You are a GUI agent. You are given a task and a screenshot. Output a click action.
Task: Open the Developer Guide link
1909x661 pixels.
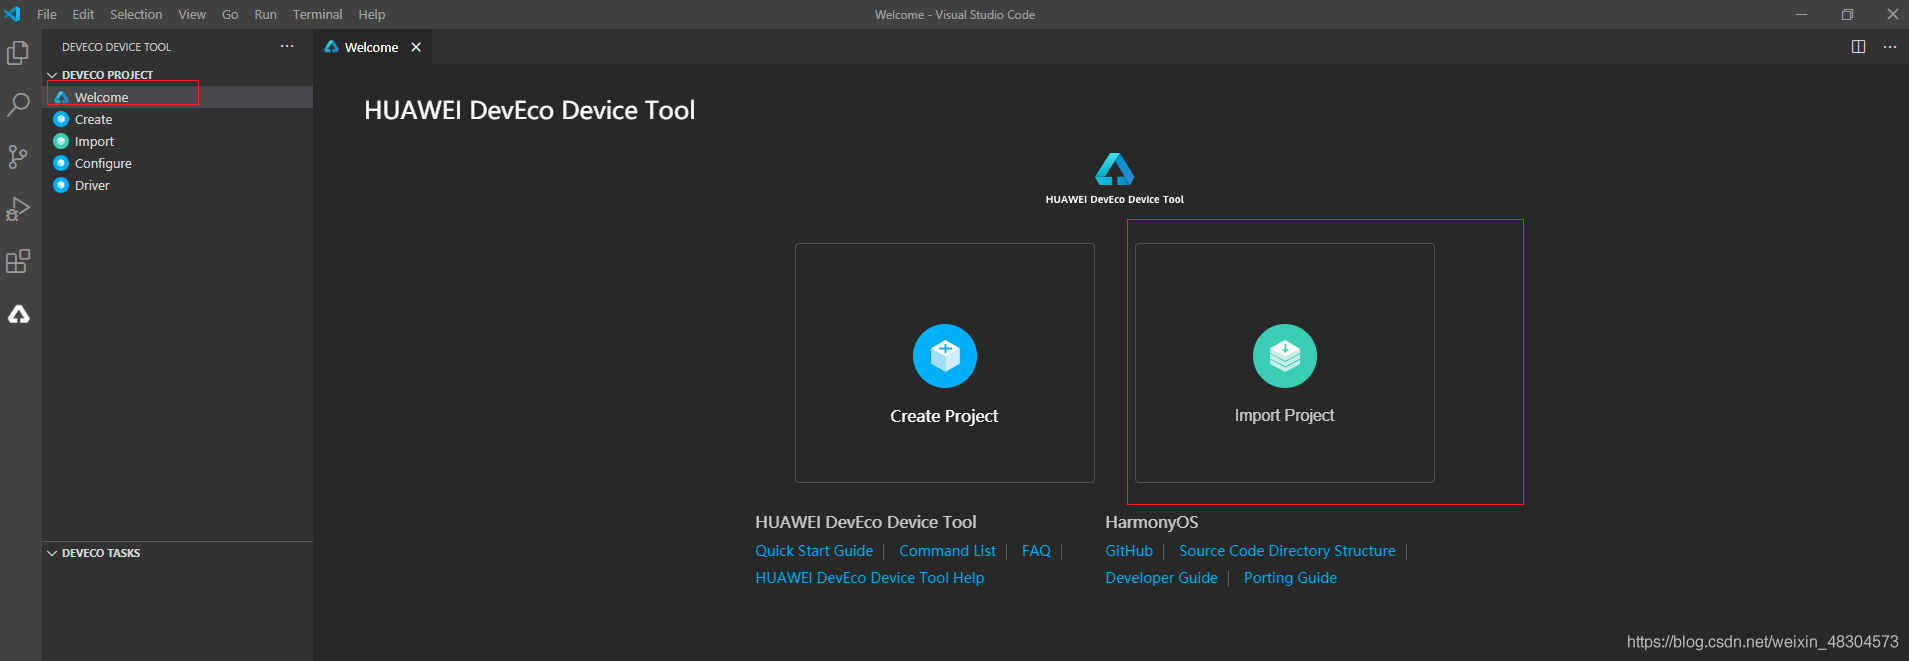[1161, 578]
